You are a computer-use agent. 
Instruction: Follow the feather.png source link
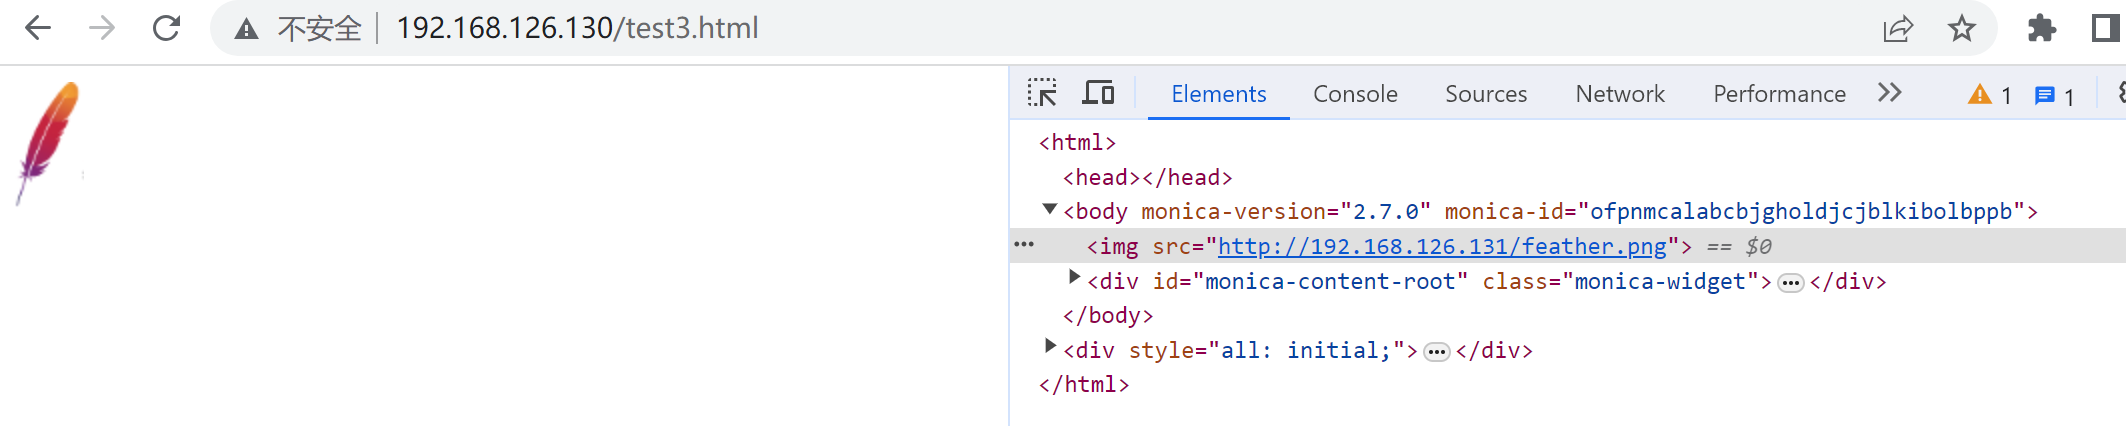click(x=1442, y=247)
